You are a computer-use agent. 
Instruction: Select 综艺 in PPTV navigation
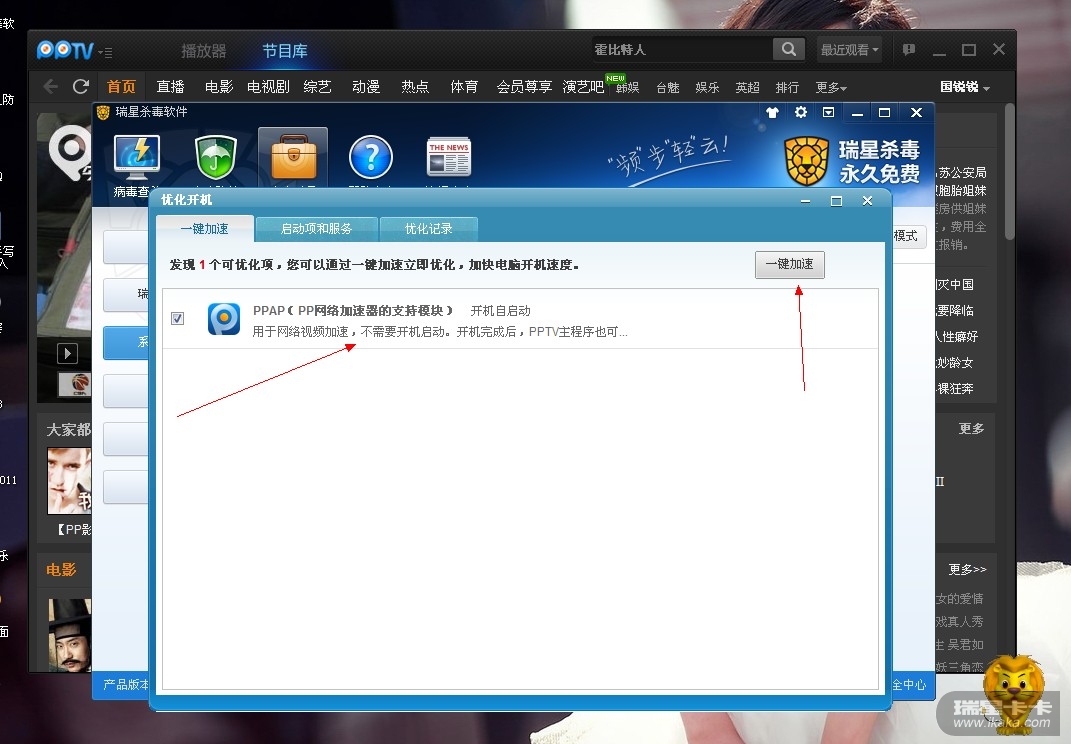click(x=317, y=87)
